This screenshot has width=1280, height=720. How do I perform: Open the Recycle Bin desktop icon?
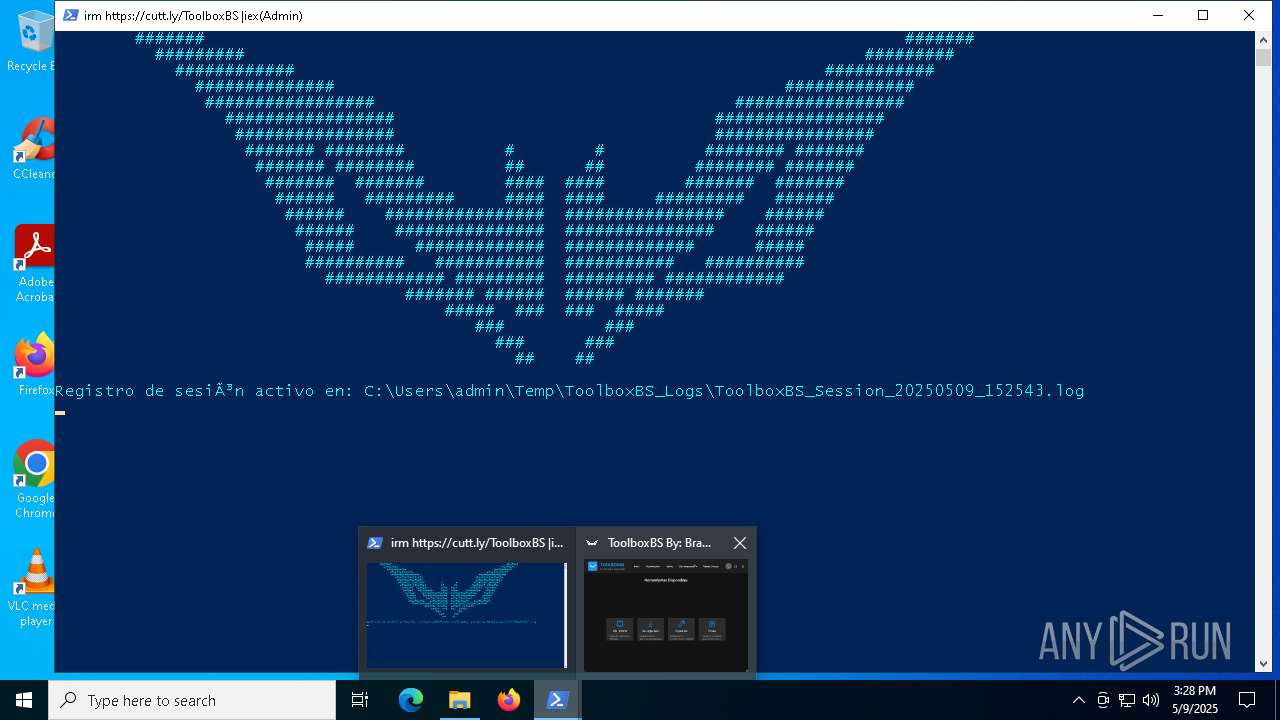click(x=32, y=40)
